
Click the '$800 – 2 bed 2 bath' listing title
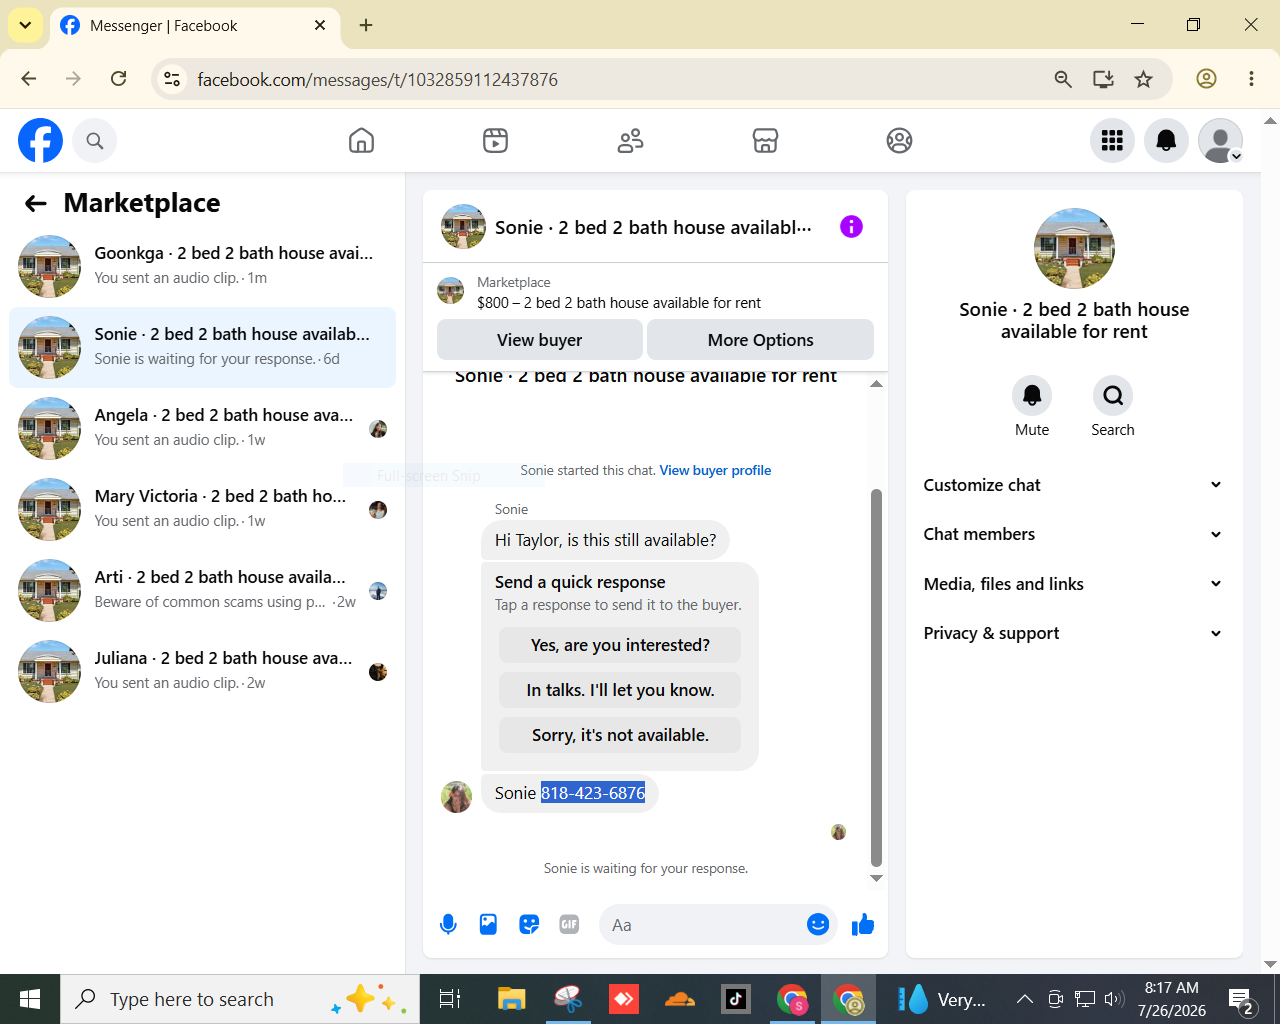619,303
